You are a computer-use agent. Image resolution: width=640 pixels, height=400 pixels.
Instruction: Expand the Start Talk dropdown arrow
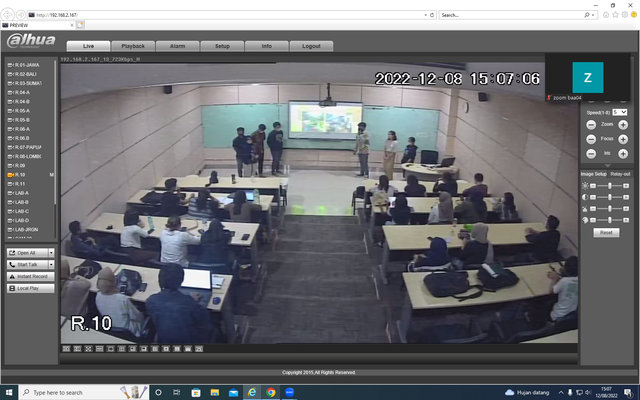(51, 264)
